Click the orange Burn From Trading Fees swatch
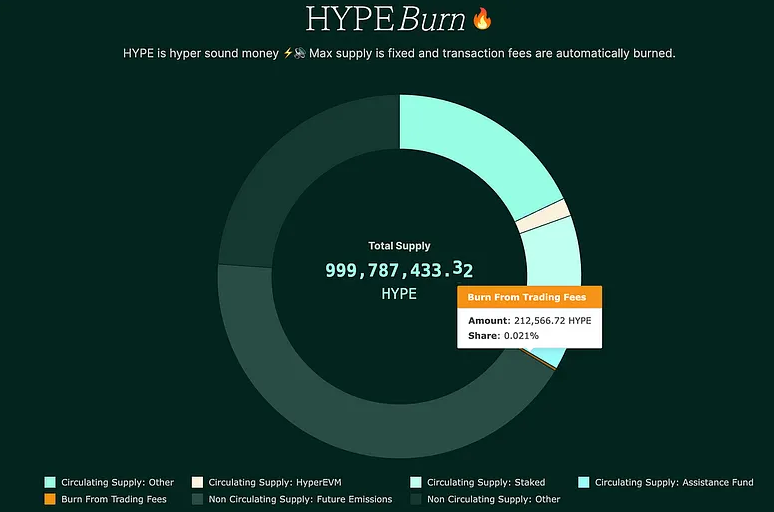Screen dimensions: 774x512 [x=50, y=498]
